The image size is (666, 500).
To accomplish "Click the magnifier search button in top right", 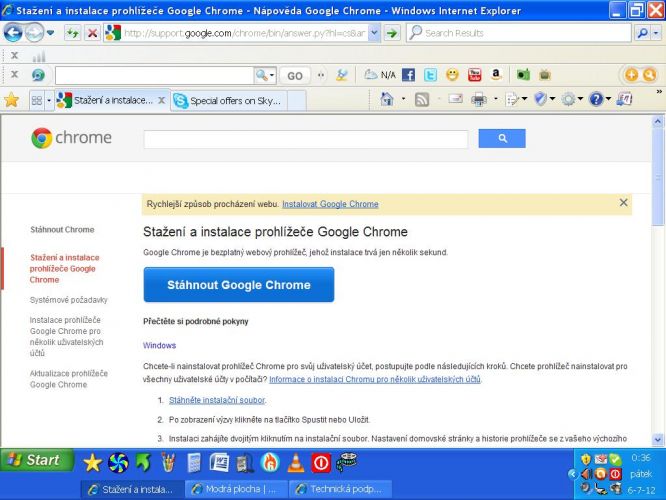I will tap(642, 33).
